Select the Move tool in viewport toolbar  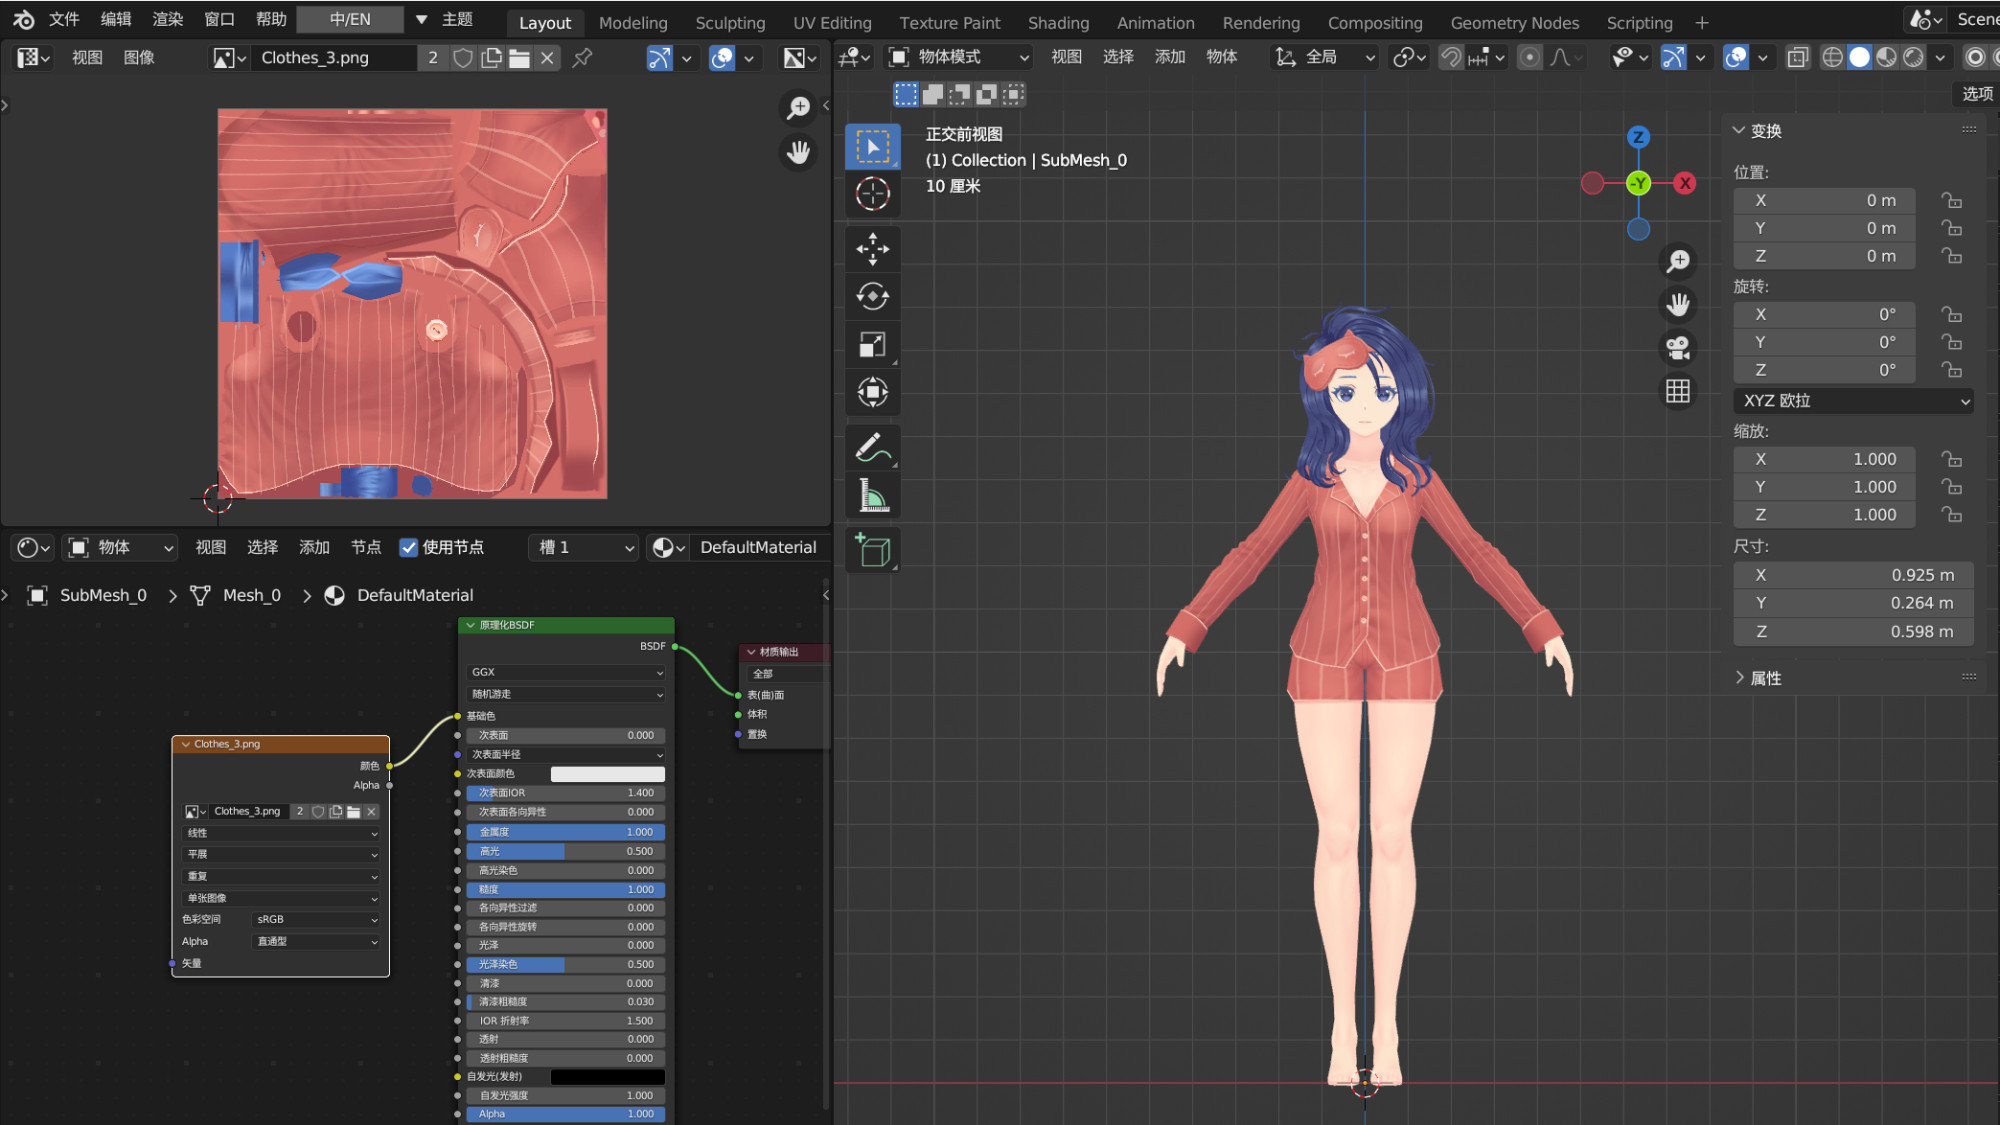[872, 249]
